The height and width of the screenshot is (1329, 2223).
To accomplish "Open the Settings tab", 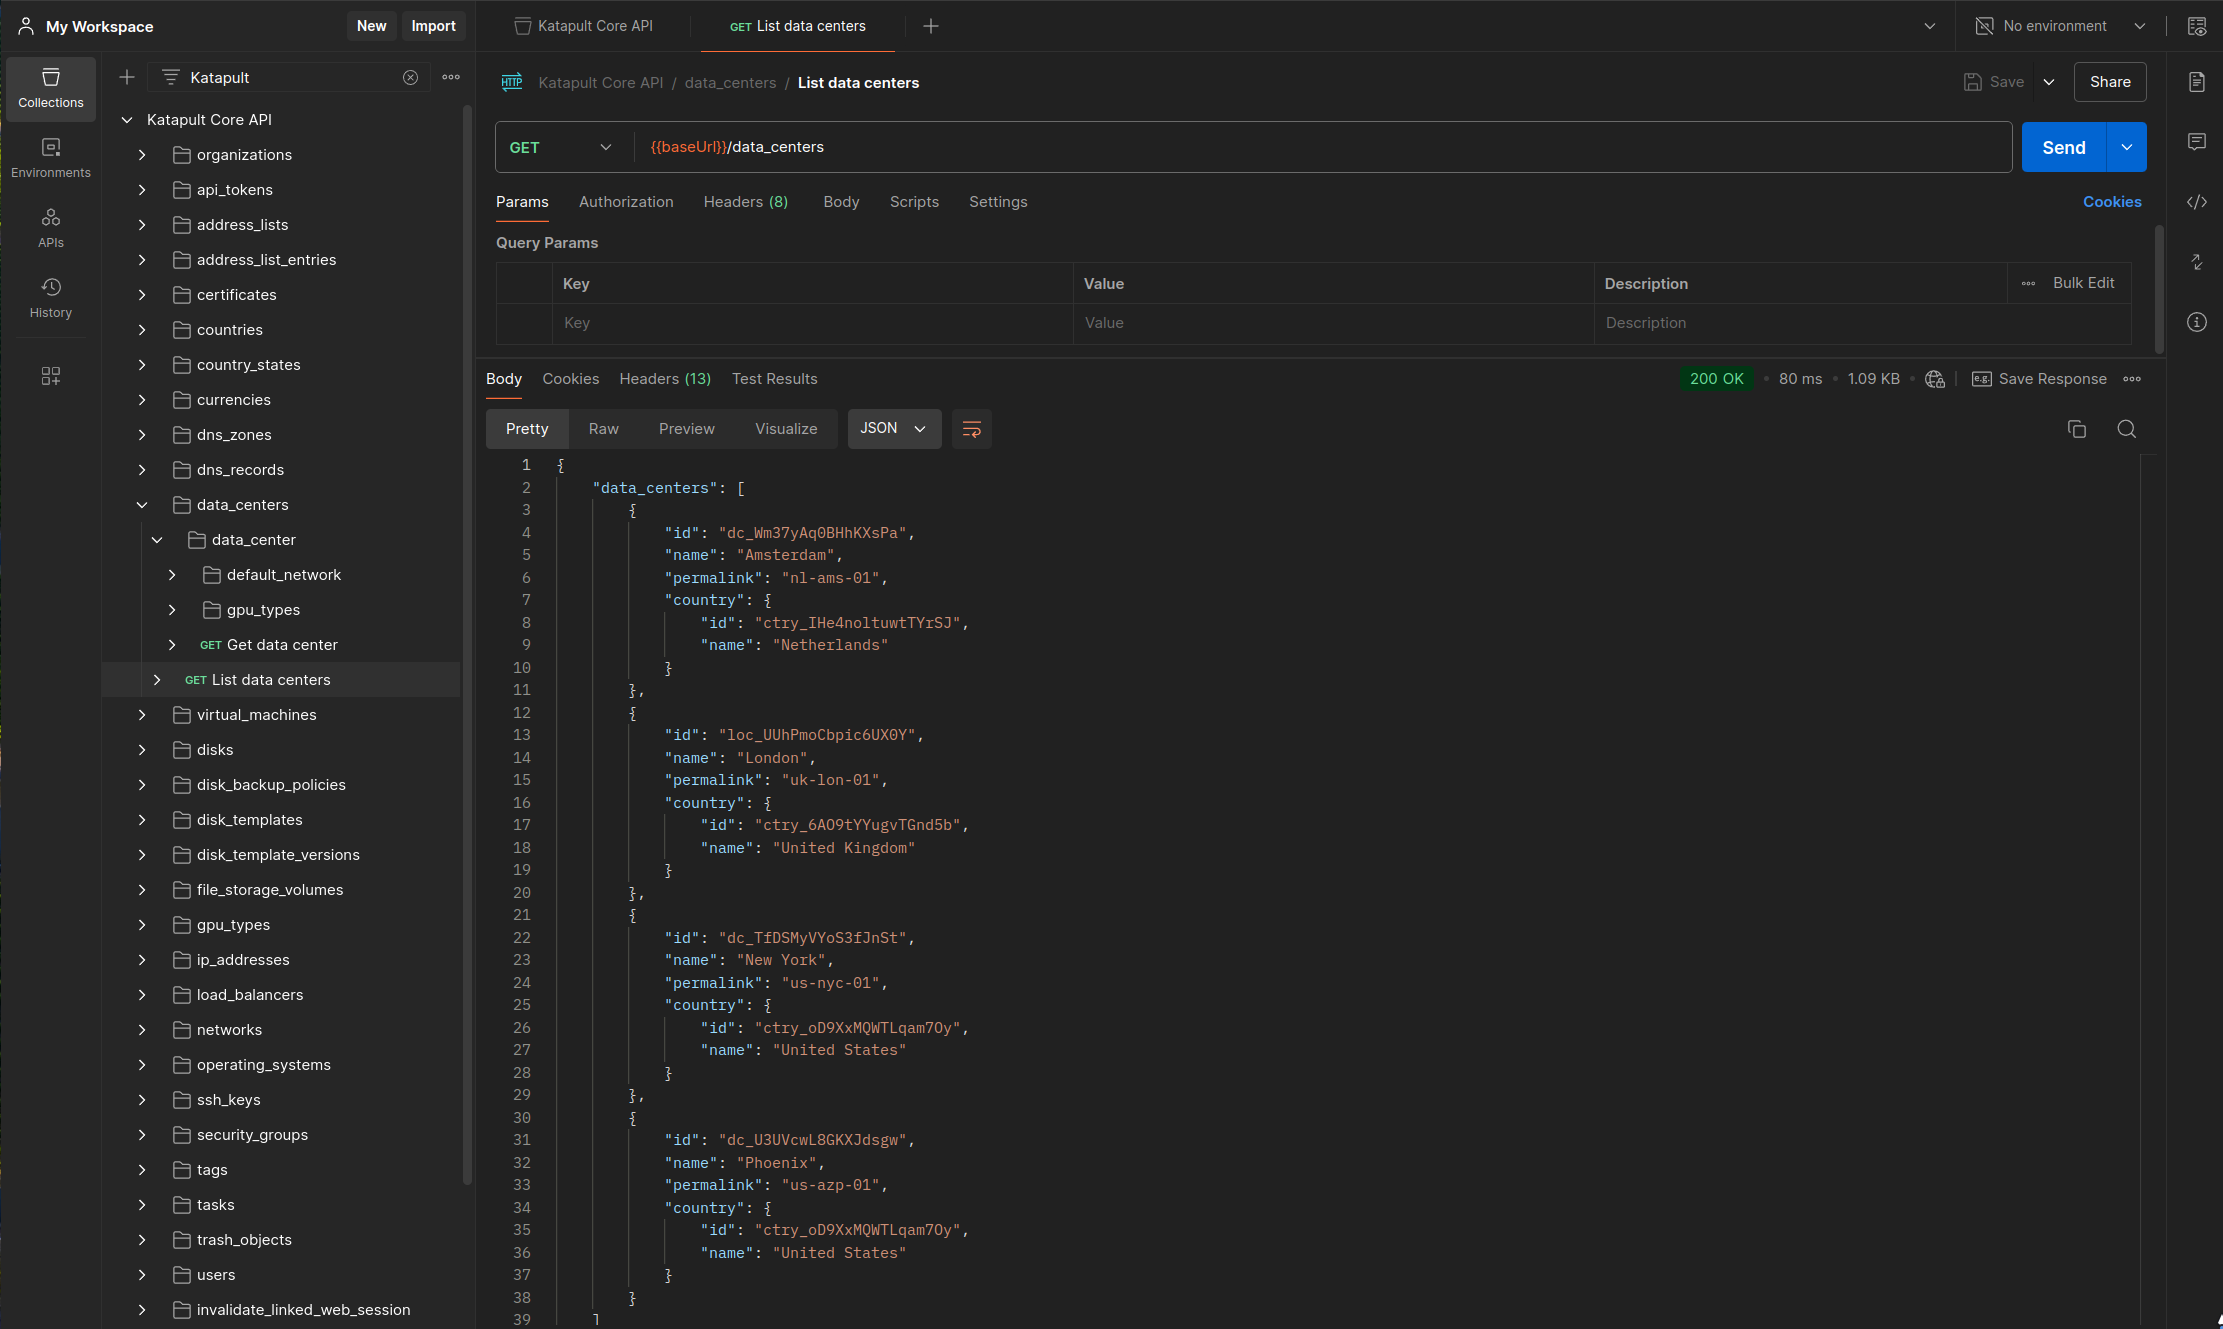I will (998, 202).
